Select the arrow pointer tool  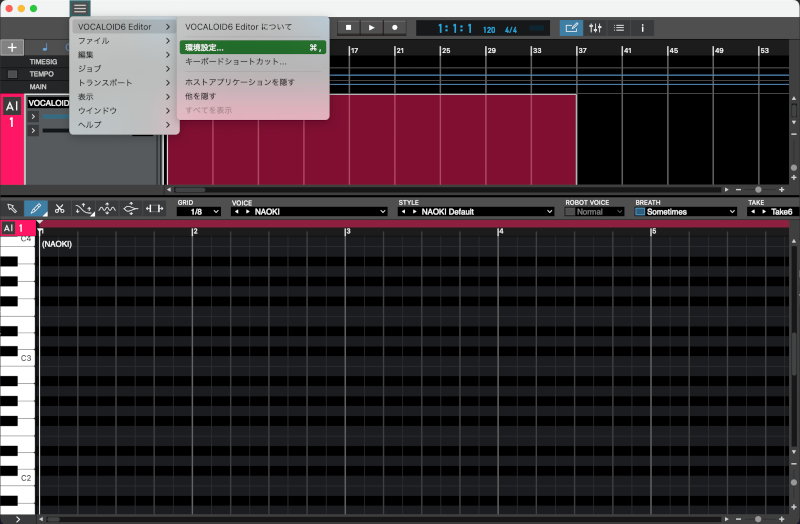(12, 208)
